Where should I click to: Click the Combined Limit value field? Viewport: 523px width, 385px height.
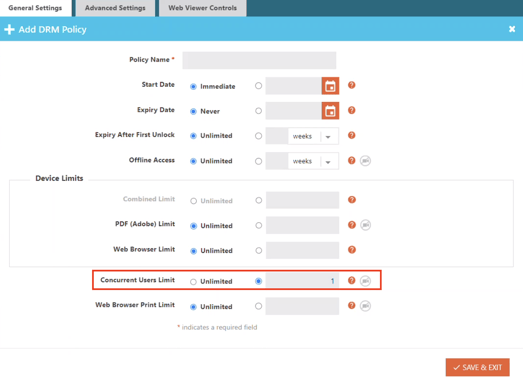pos(303,200)
